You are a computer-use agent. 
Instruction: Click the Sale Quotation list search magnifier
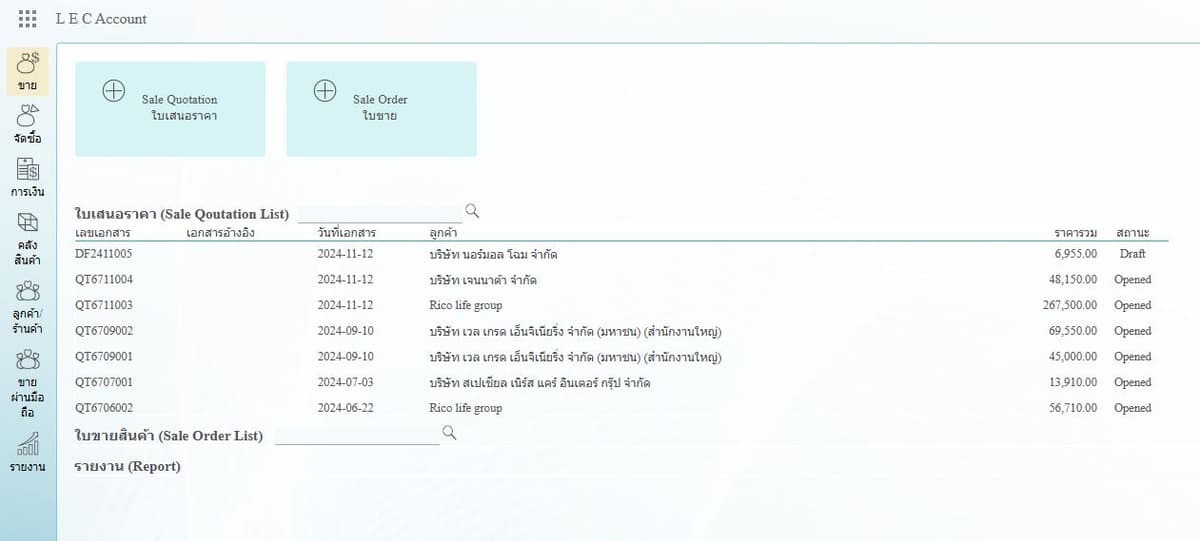pyautogui.click(x=473, y=211)
